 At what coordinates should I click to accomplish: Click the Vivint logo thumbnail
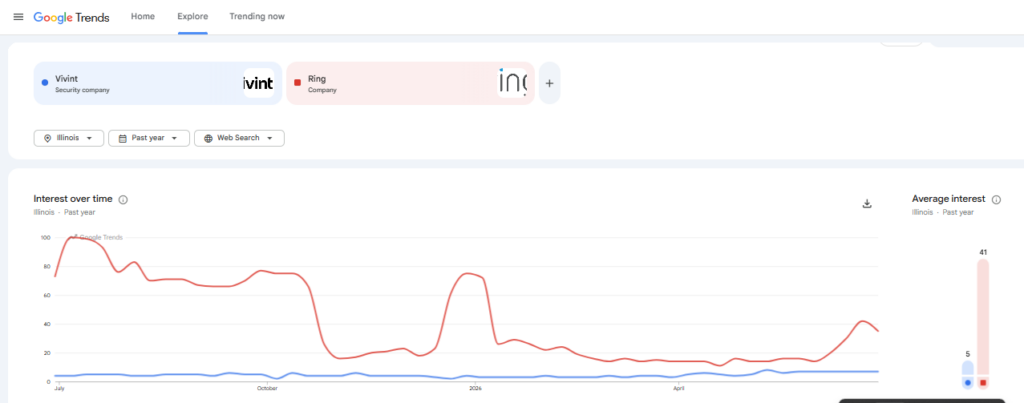[x=259, y=83]
